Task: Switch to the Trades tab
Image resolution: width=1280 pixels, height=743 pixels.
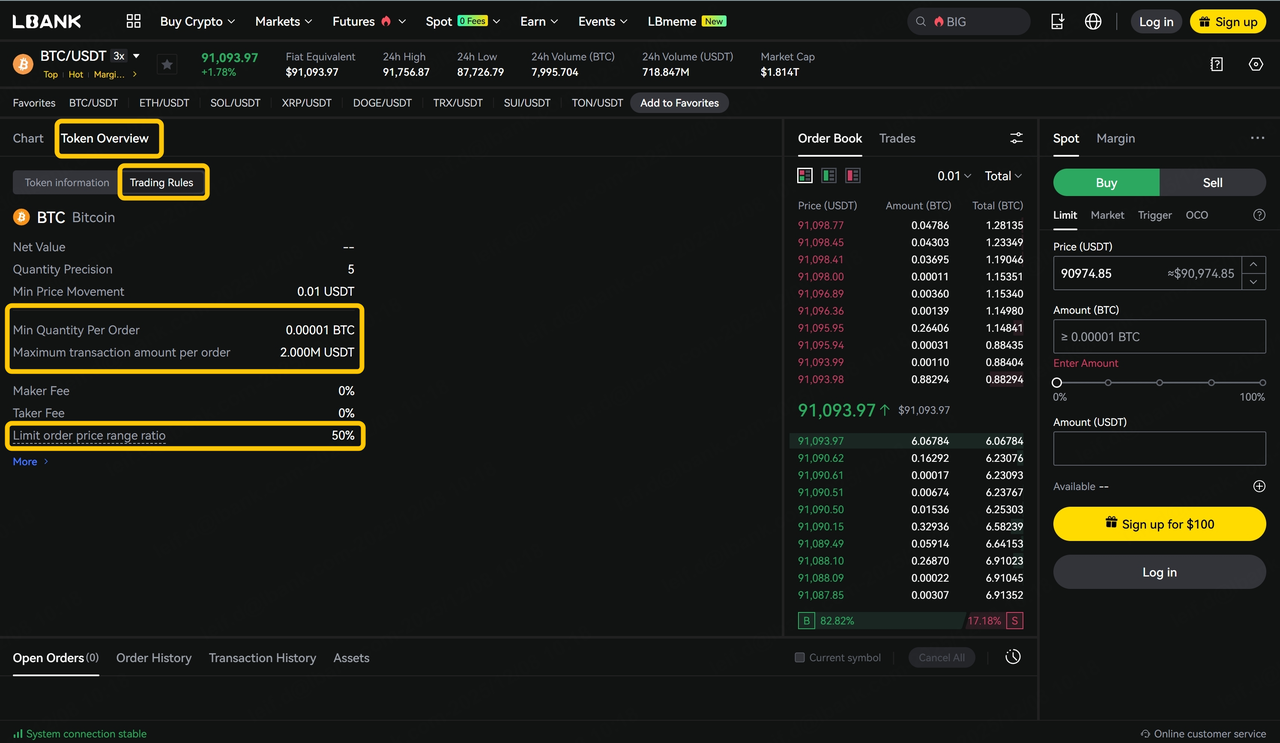Action: coord(897,138)
